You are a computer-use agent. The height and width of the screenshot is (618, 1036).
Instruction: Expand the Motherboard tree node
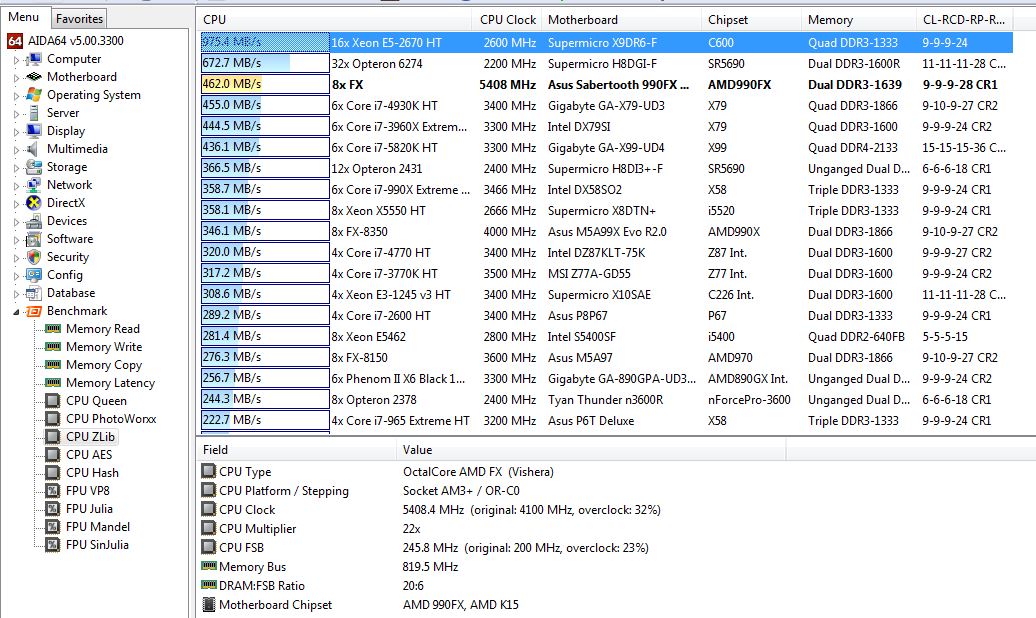click(x=17, y=78)
